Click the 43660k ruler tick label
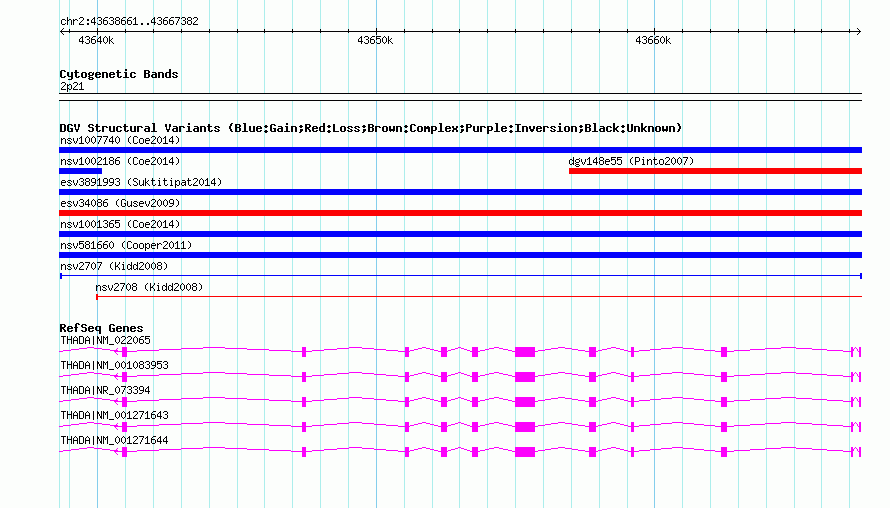This screenshot has height=508, width=890. [653, 41]
